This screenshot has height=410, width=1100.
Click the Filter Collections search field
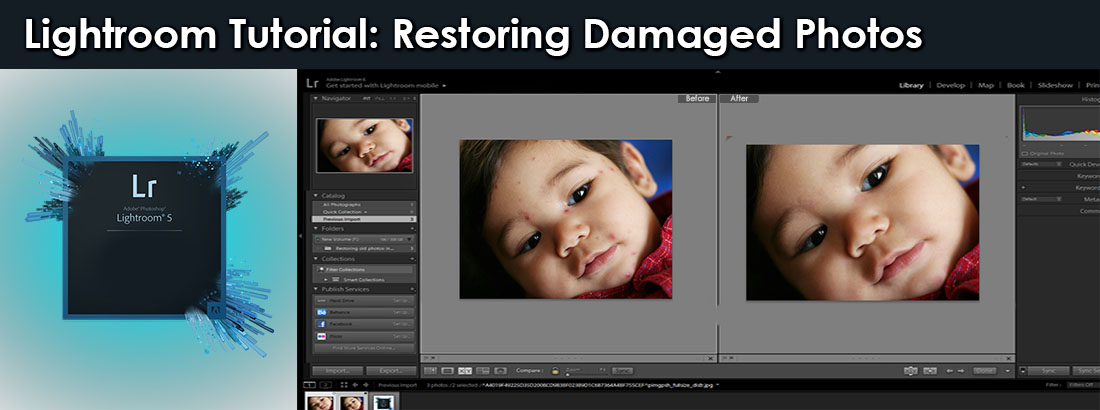point(363,269)
